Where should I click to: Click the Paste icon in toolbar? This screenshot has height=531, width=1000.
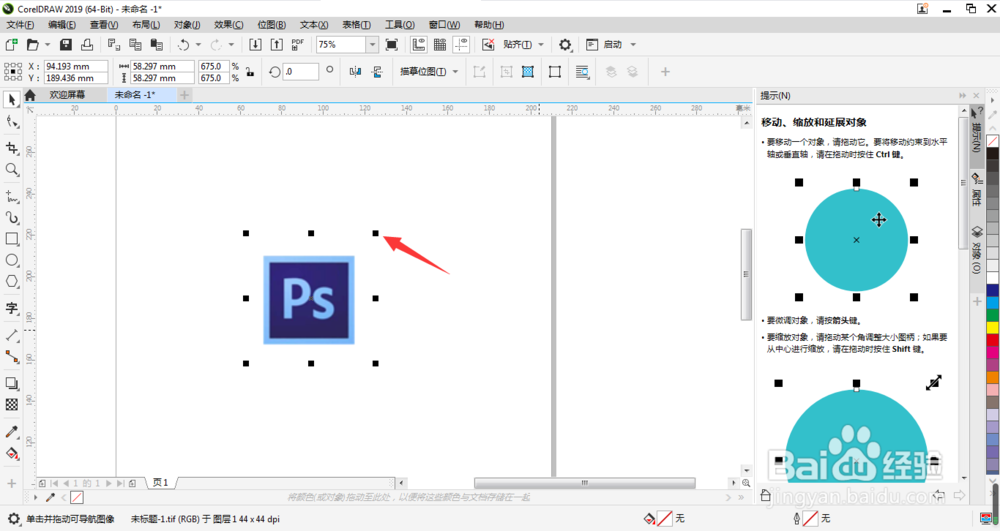click(156, 45)
